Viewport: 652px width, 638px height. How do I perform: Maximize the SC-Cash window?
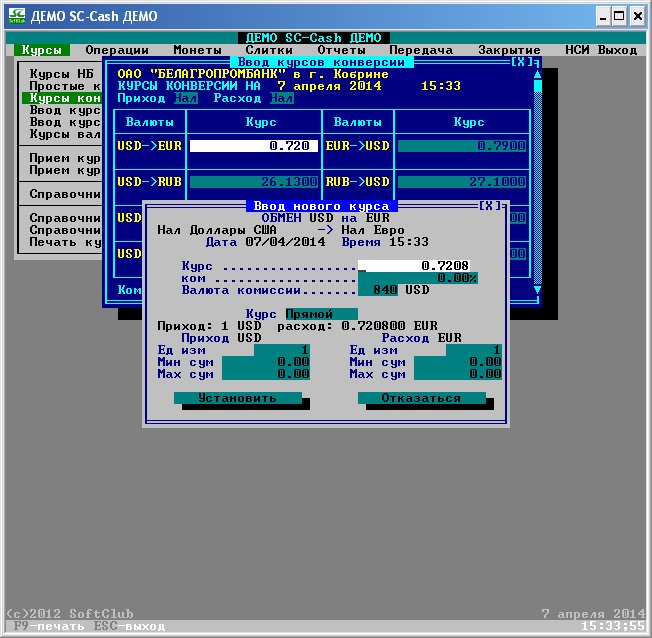point(619,17)
